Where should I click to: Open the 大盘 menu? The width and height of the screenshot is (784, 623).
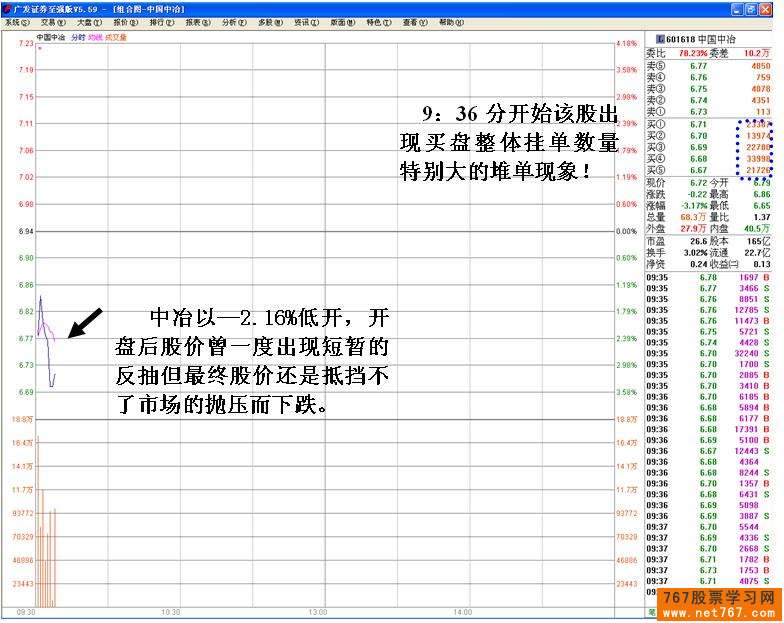[x=90, y=22]
